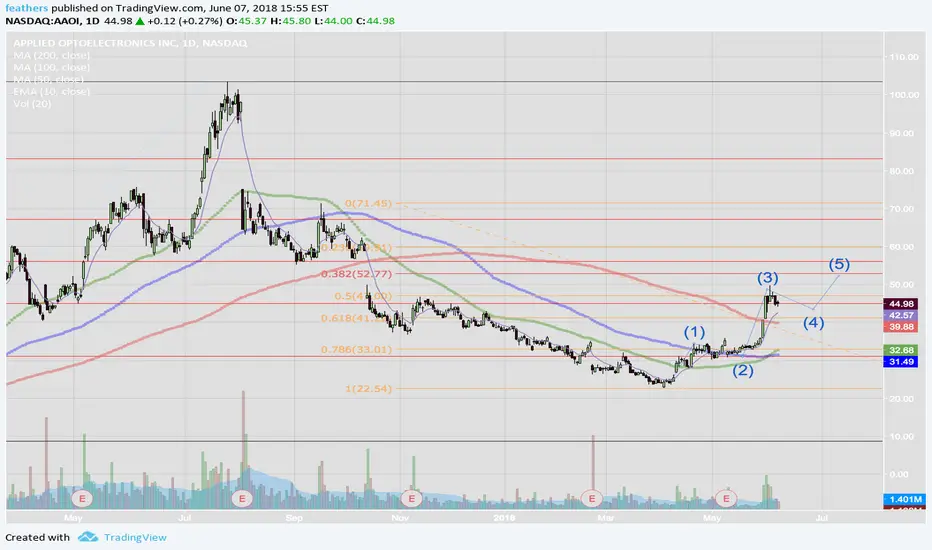The width and height of the screenshot is (932, 550).
Task: Click the 2018 time axis label
Action: click(x=504, y=518)
